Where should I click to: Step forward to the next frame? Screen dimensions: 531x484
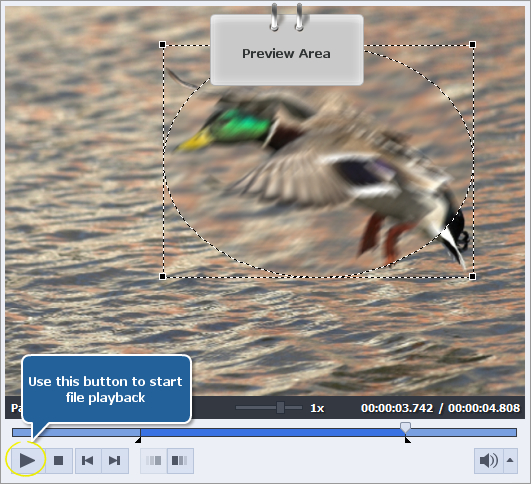(x=115, y=461)
